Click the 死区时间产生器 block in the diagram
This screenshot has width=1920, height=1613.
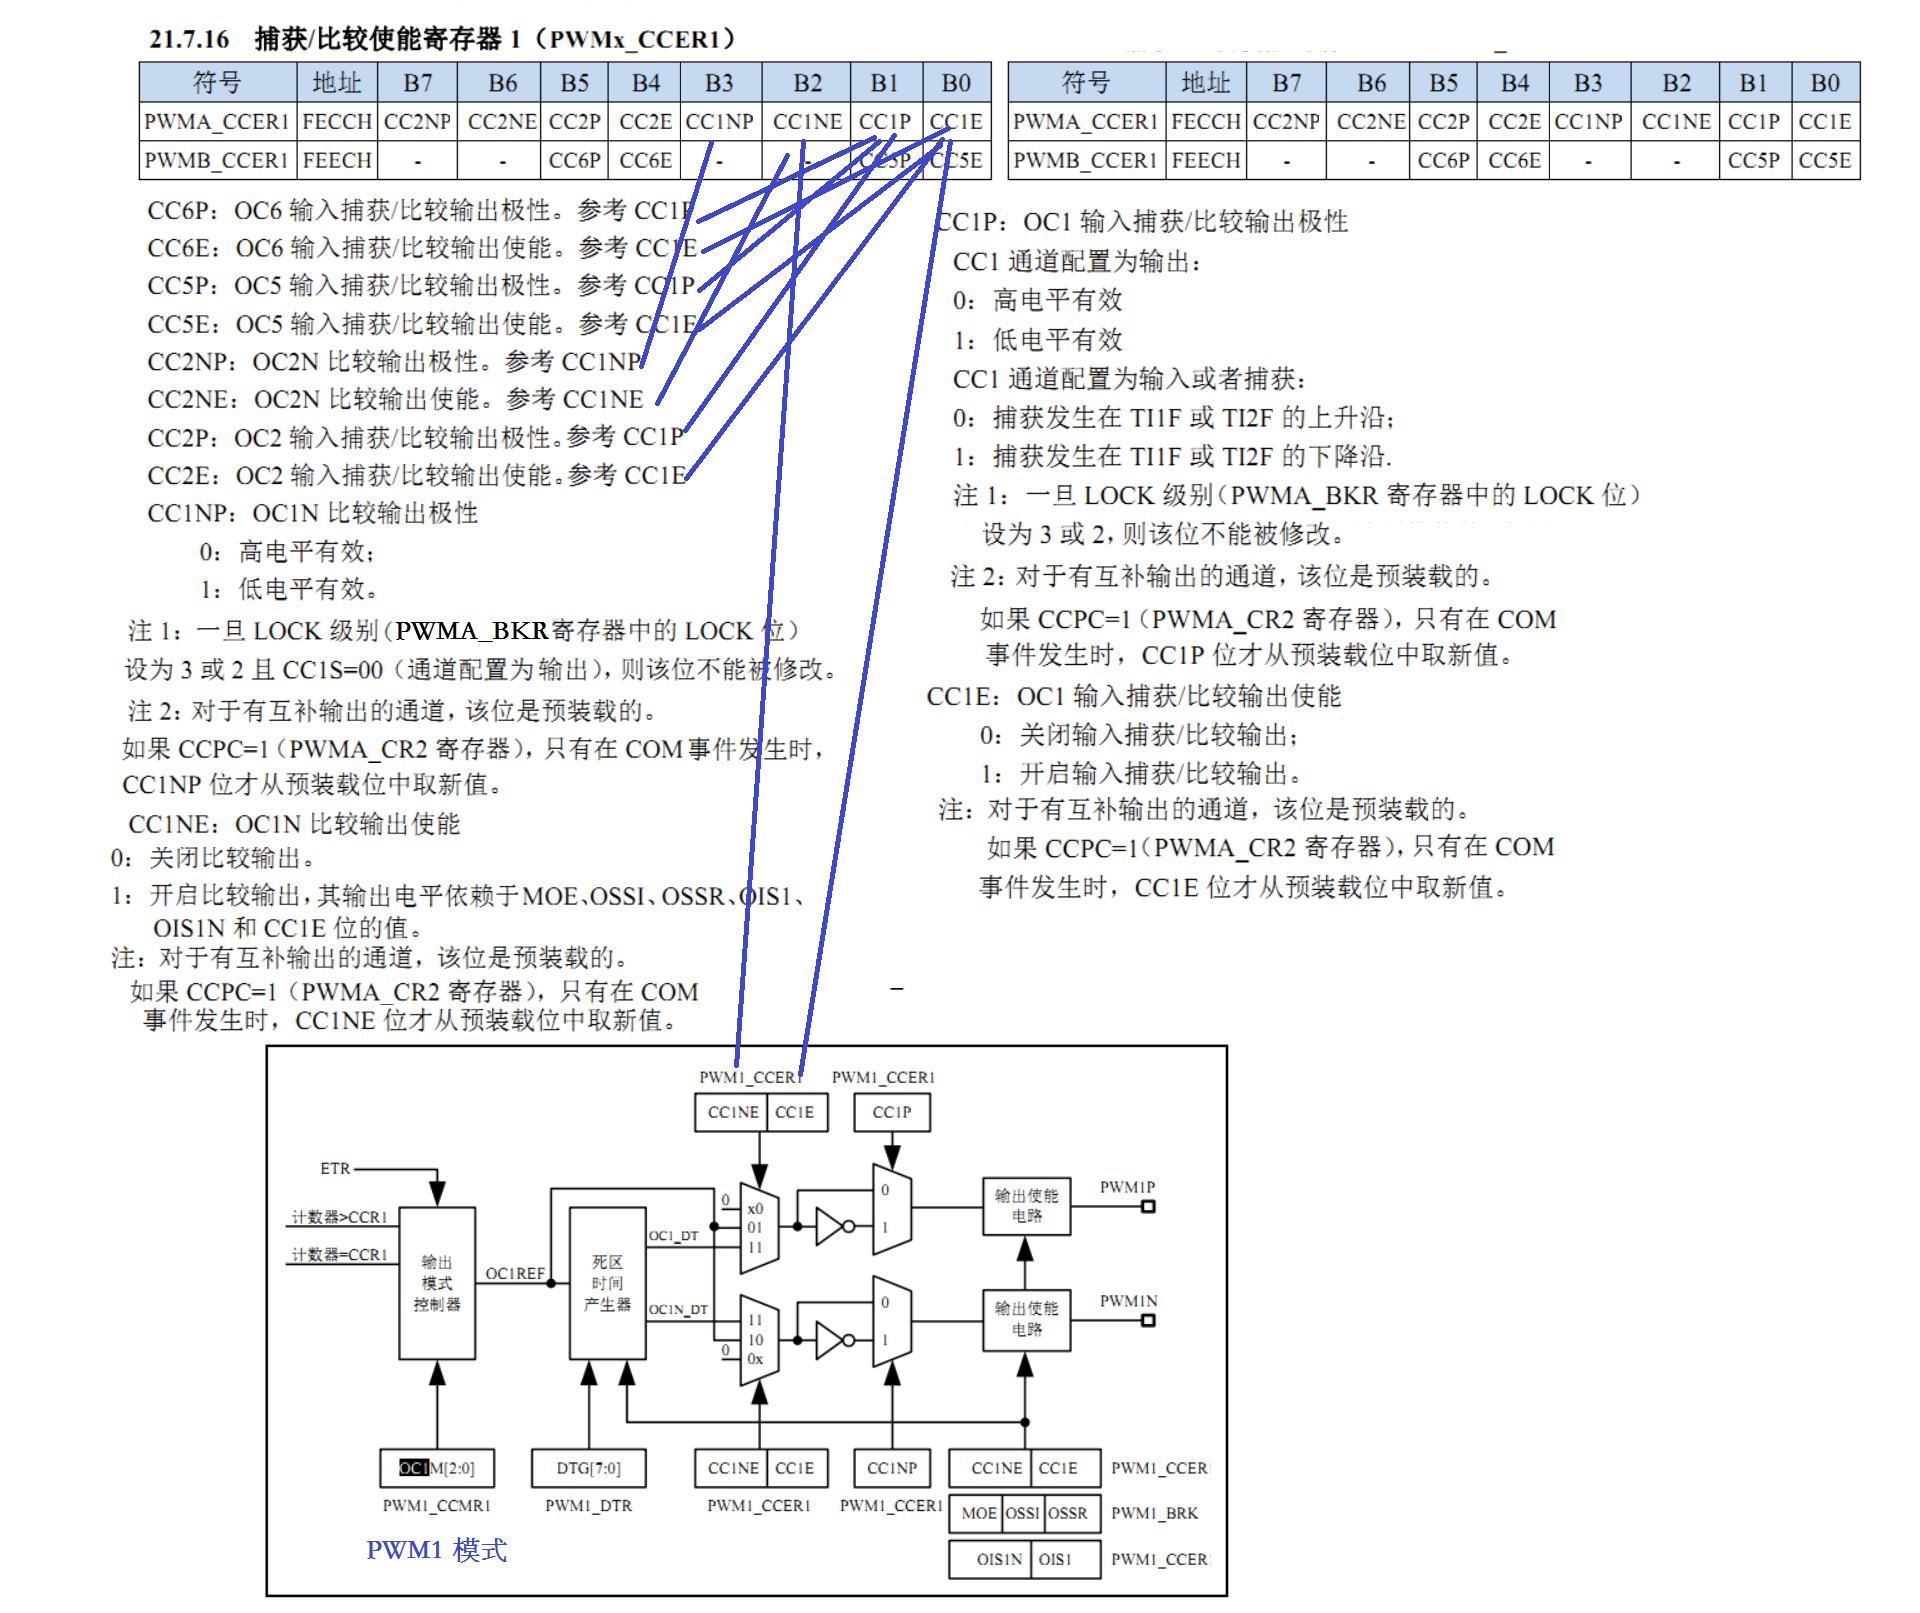[x=607, y=1283]
